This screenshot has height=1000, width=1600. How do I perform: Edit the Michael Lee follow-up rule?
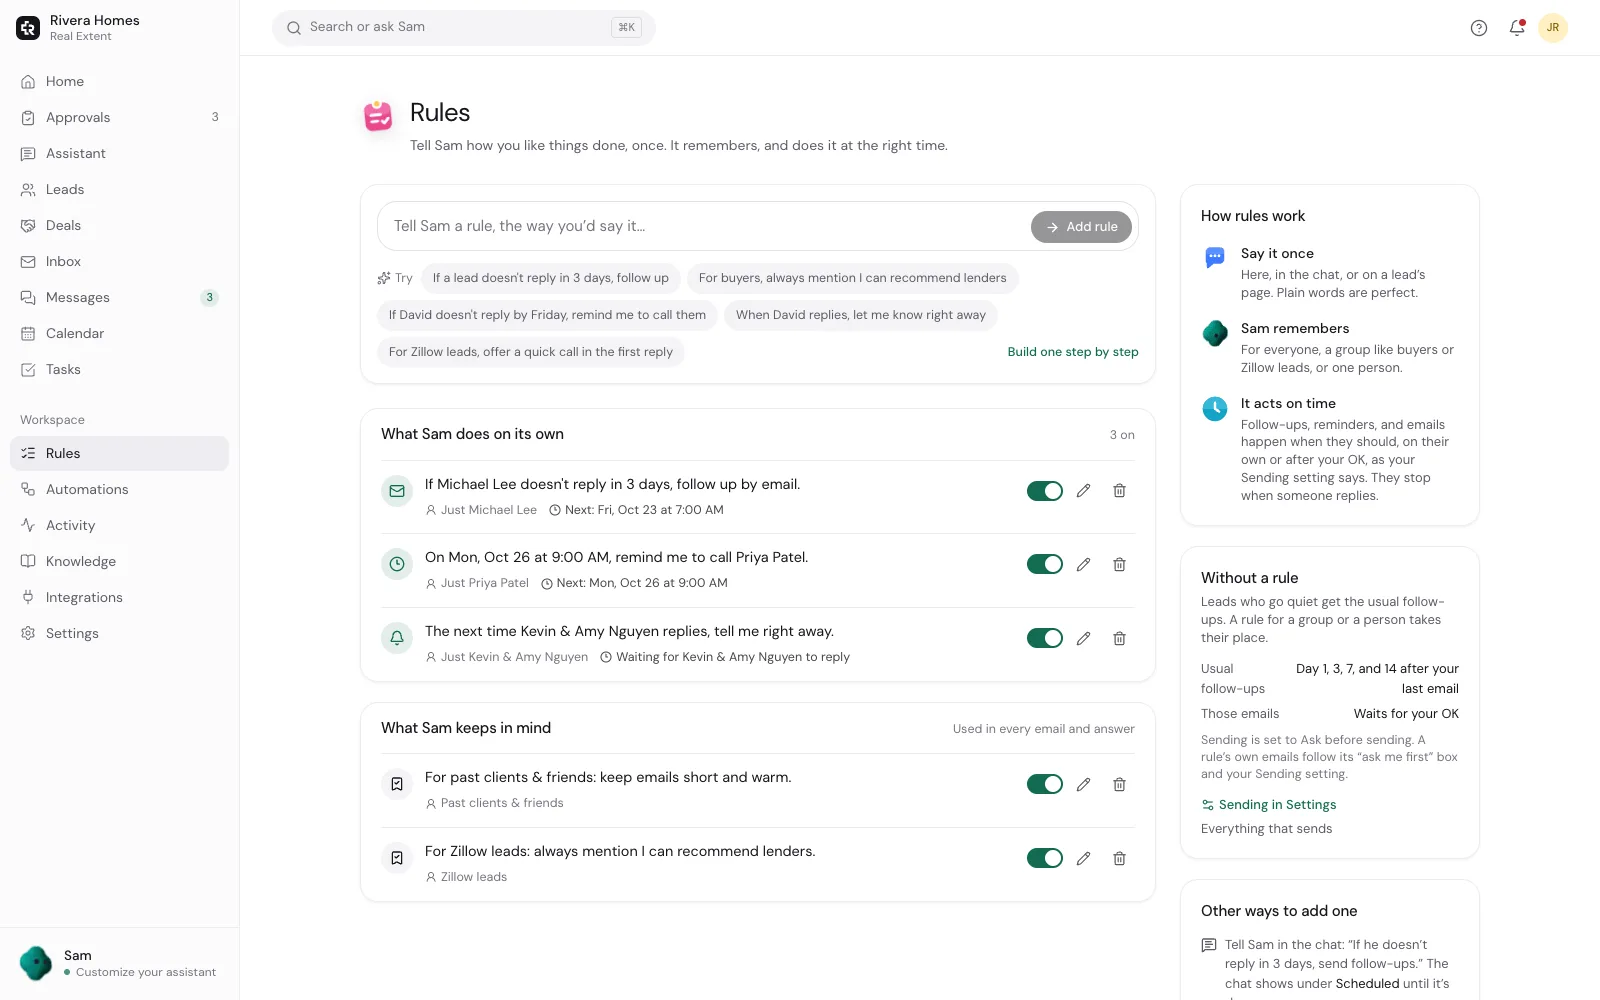point(1083,491)
